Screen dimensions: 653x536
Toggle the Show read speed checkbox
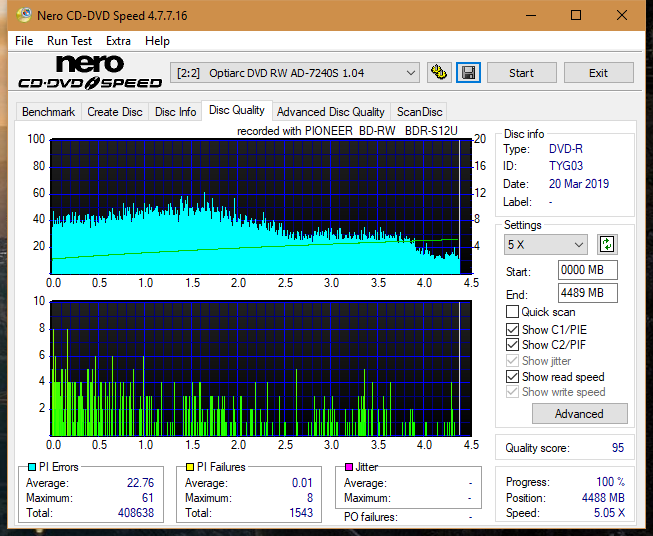tap(512, 376)
